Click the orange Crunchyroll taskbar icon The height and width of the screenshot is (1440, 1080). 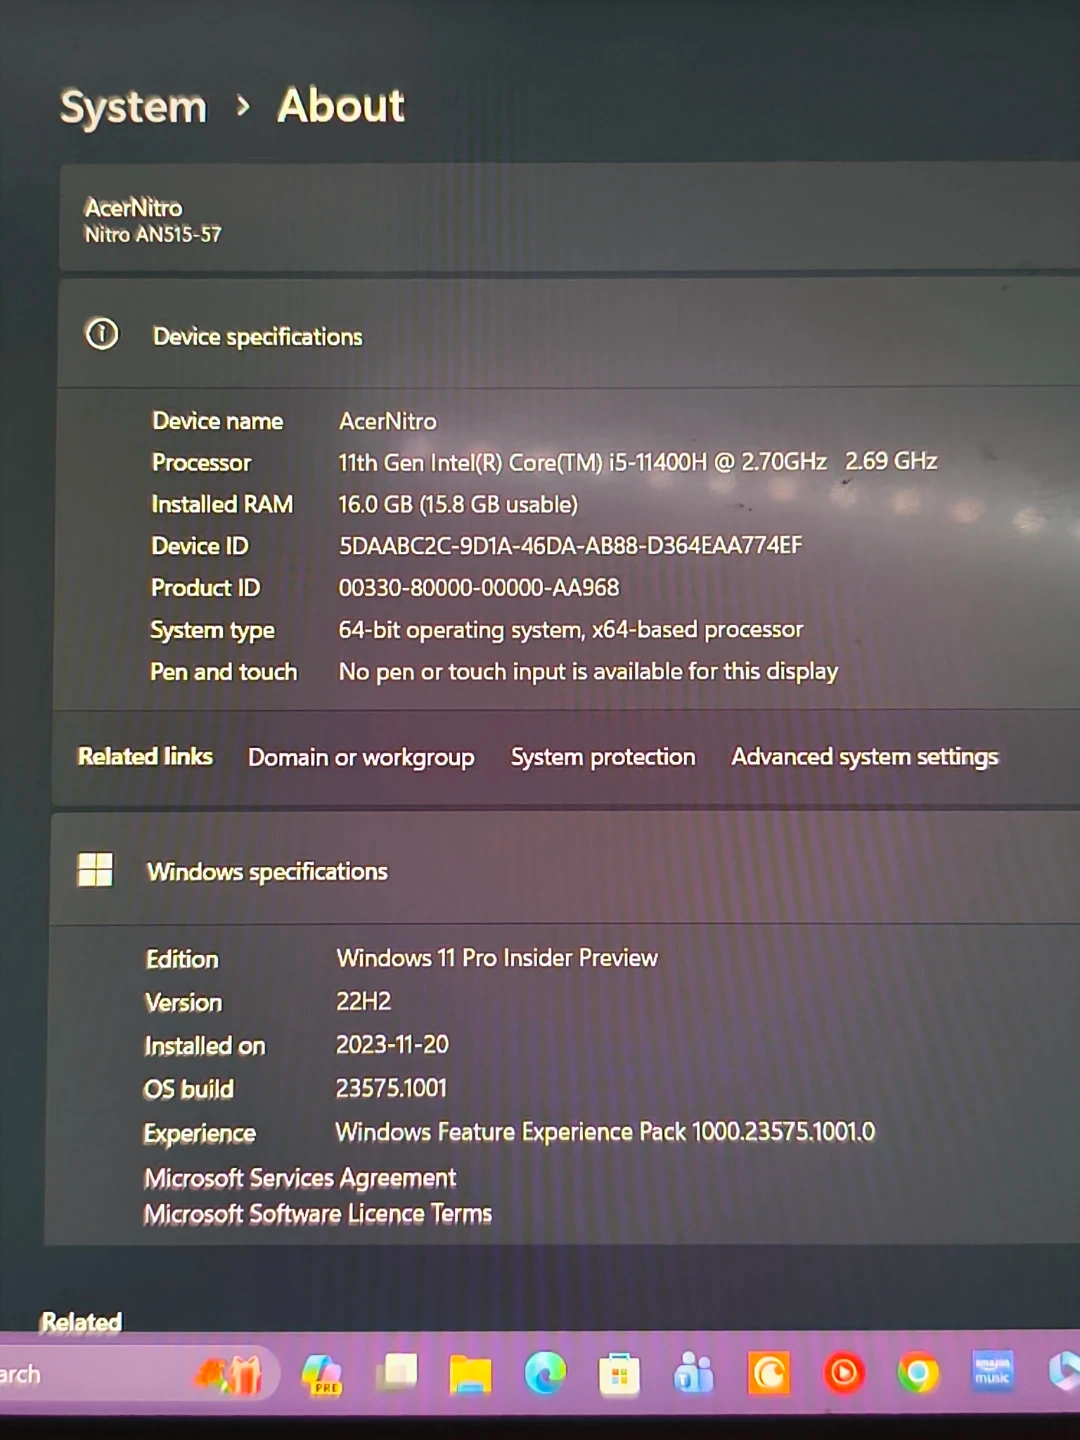coord(769,1374)
